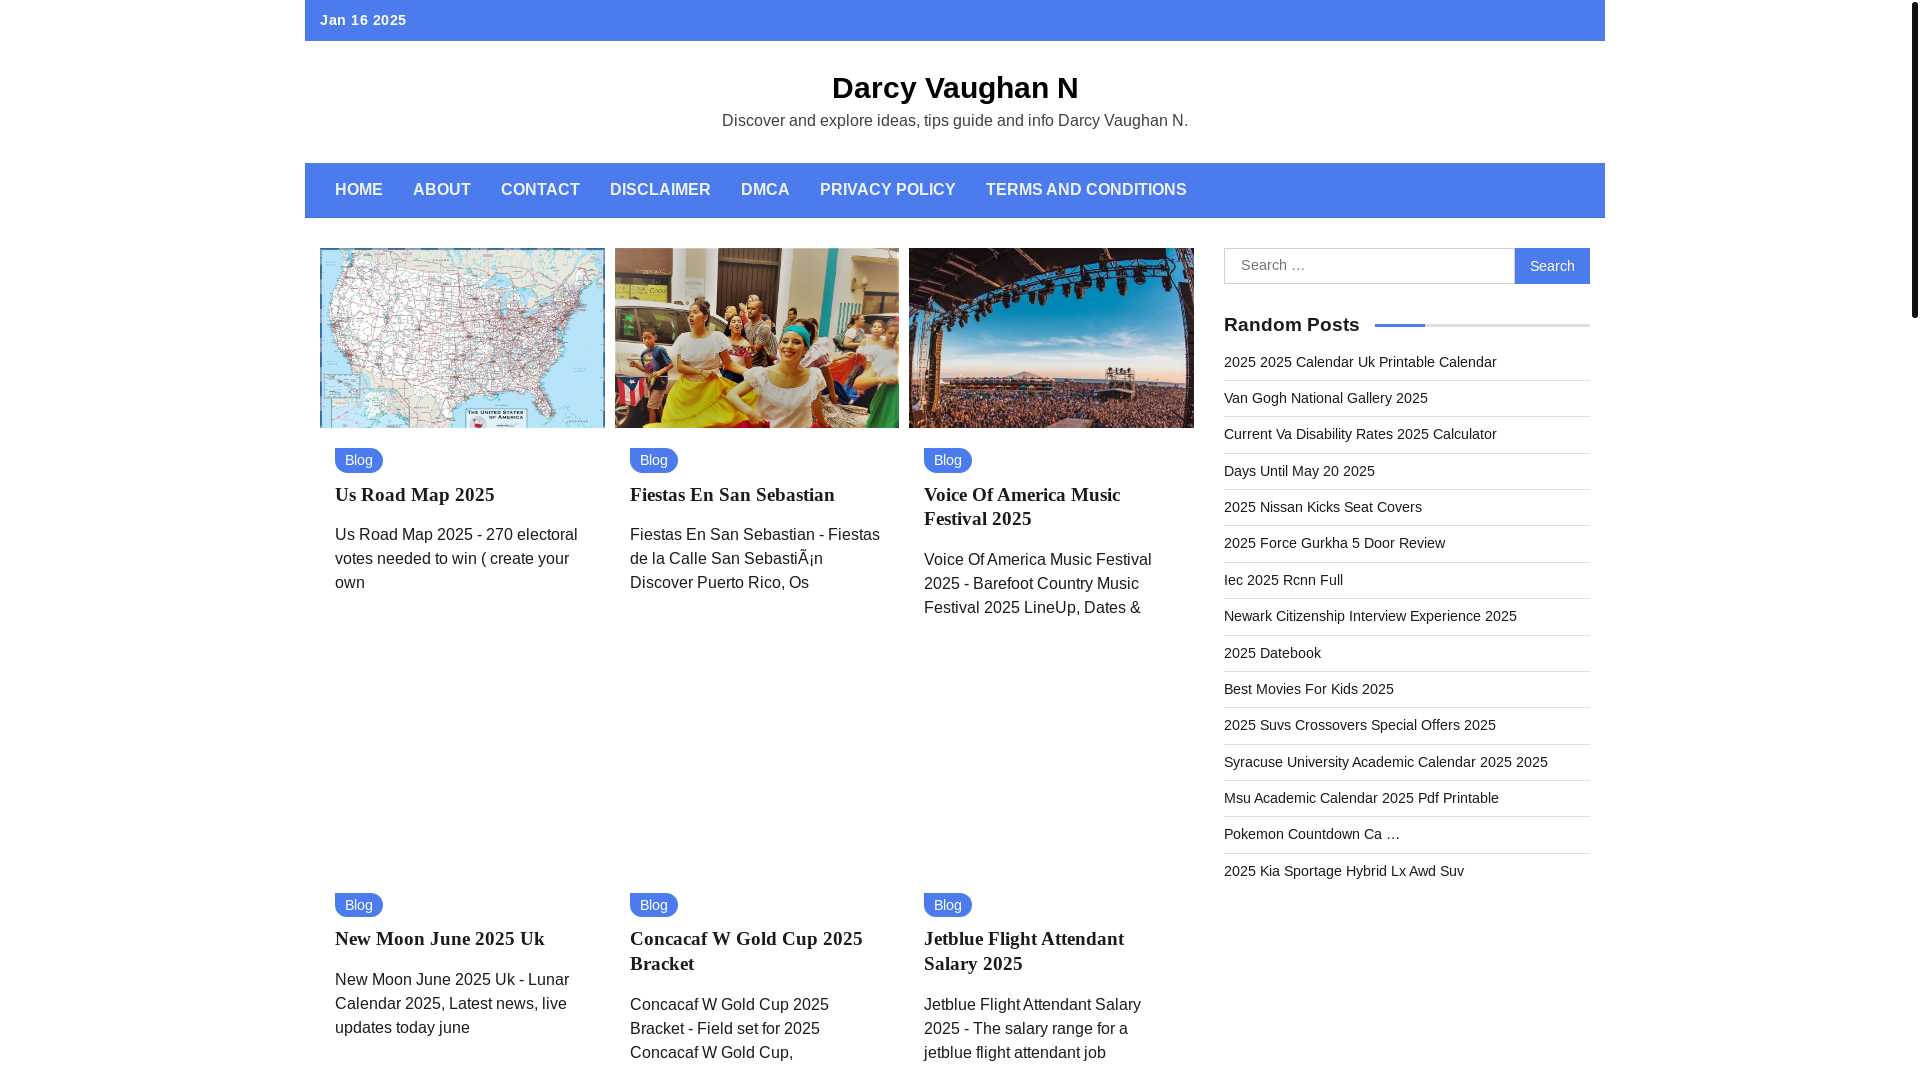Open TERMS AND CONDITIONS page
Viewport: 1920px width, 1080px height.
pos(1086,190)
